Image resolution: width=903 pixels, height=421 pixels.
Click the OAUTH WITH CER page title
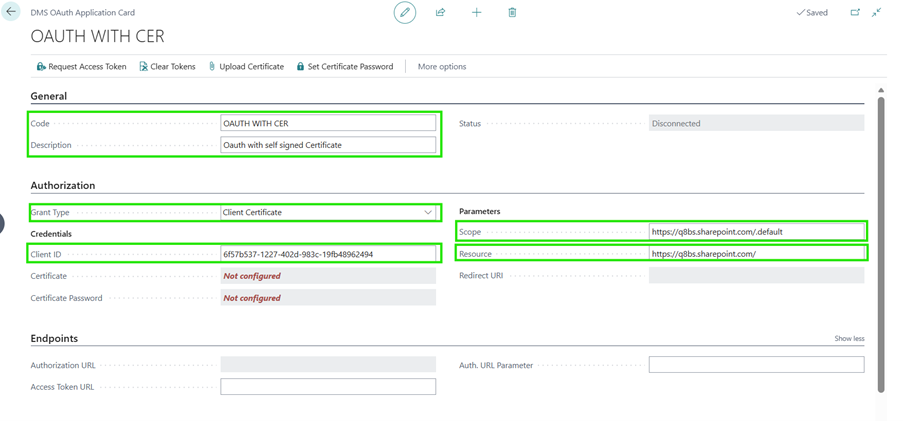click(97, 36)
